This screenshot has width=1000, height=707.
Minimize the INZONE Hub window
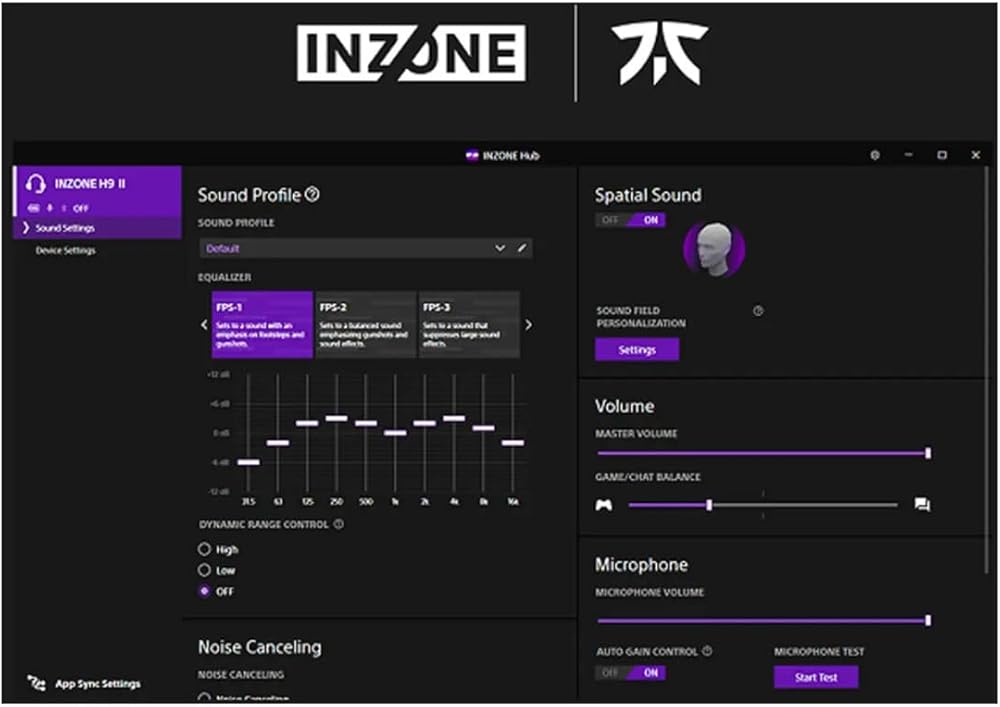(908, 155)
